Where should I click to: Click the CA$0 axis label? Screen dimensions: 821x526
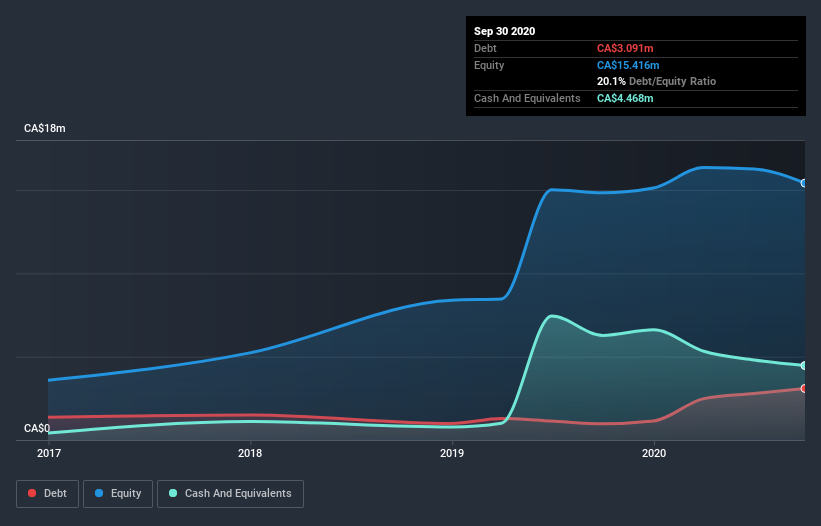click(x=37, y=428)
